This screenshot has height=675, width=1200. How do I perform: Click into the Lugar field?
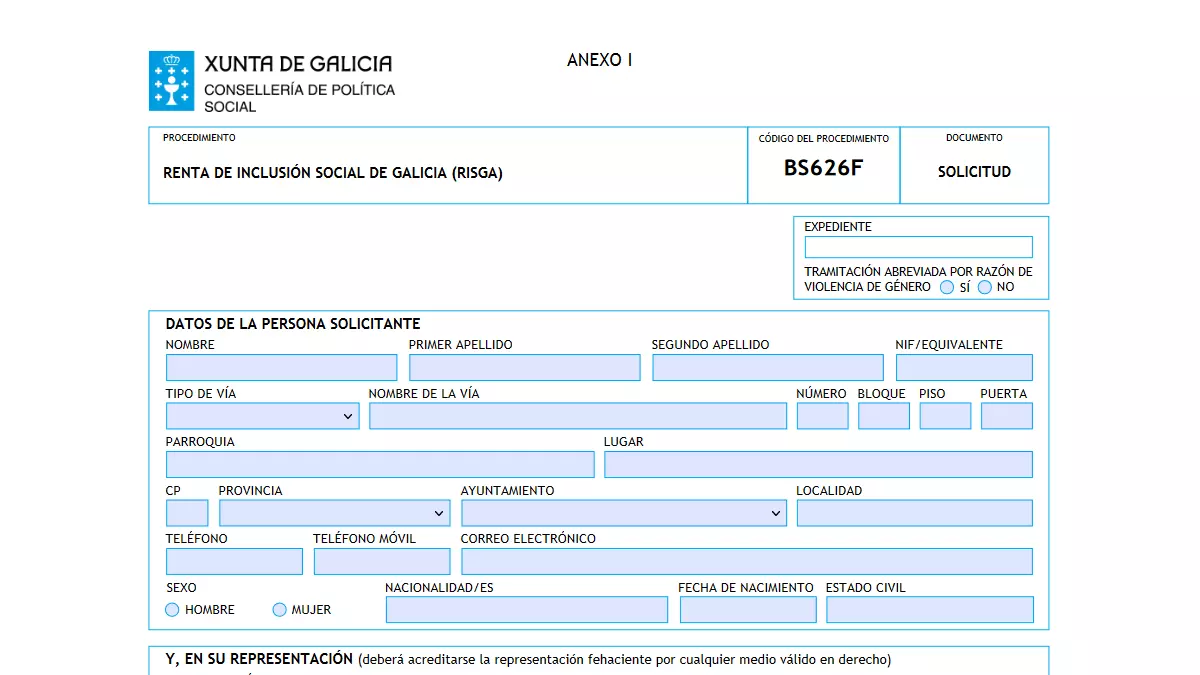click(818, 464)
